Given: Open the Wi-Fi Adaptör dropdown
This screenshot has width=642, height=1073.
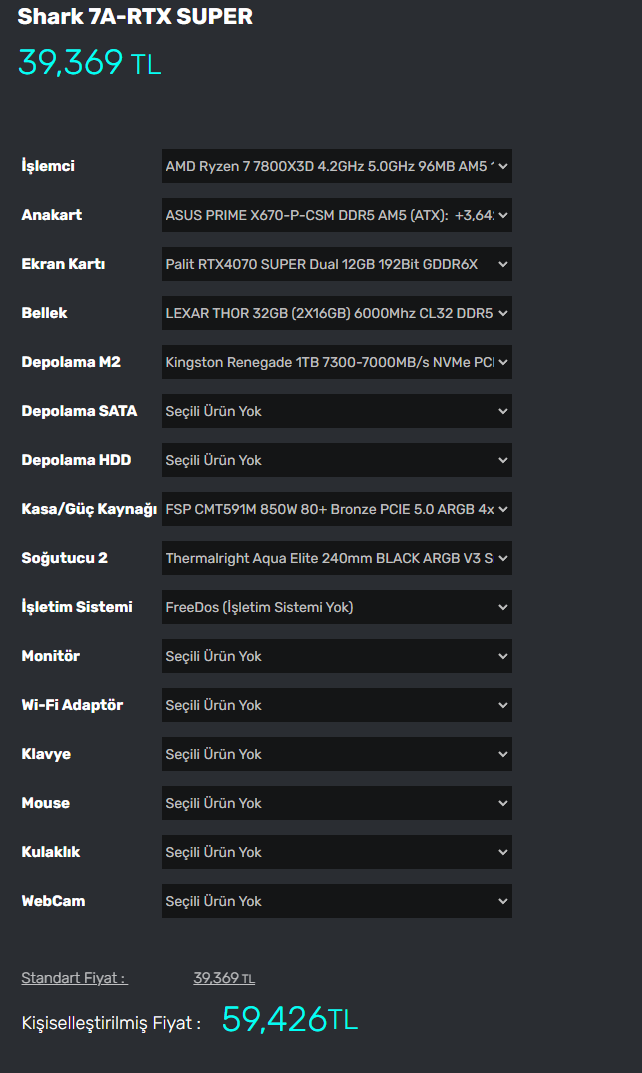Looking at the screenshot, I should tap(336, 705).
